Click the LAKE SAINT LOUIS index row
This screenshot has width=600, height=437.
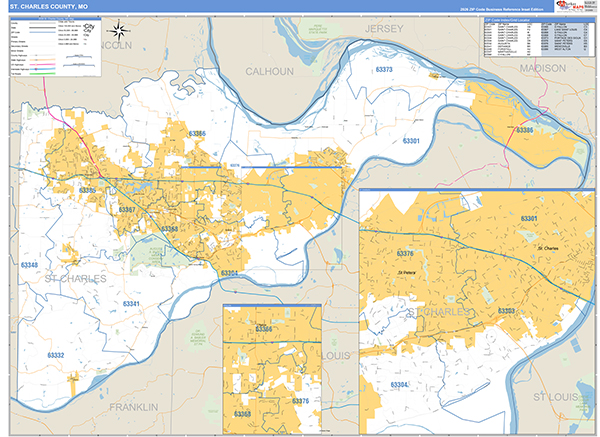pos(564,29)
